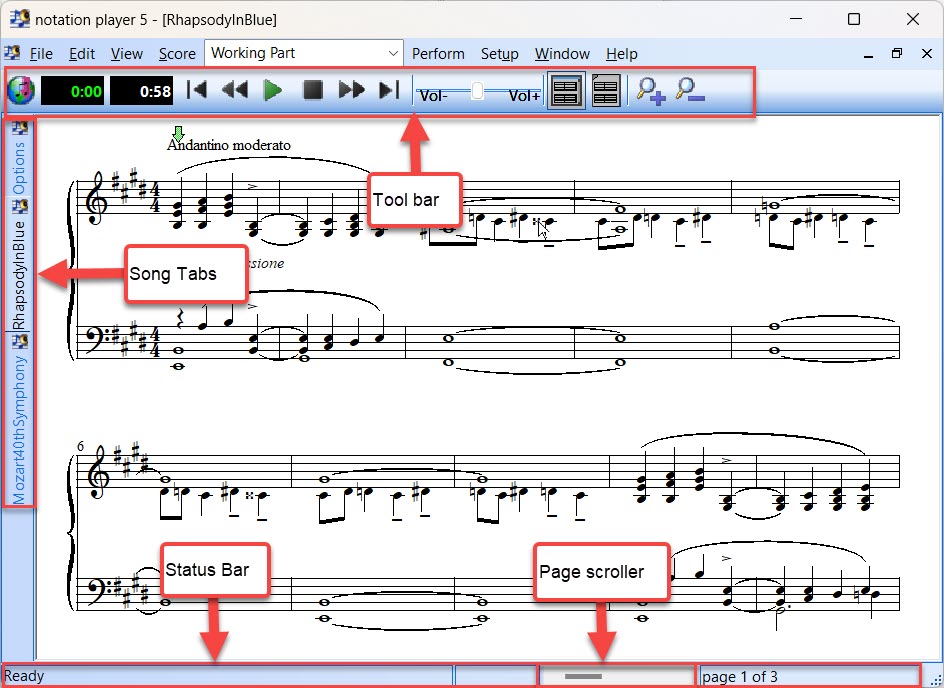The width and height of the screenshot is (944, 688).
Task: Toggle the second page view layout button
Action: 605,91
